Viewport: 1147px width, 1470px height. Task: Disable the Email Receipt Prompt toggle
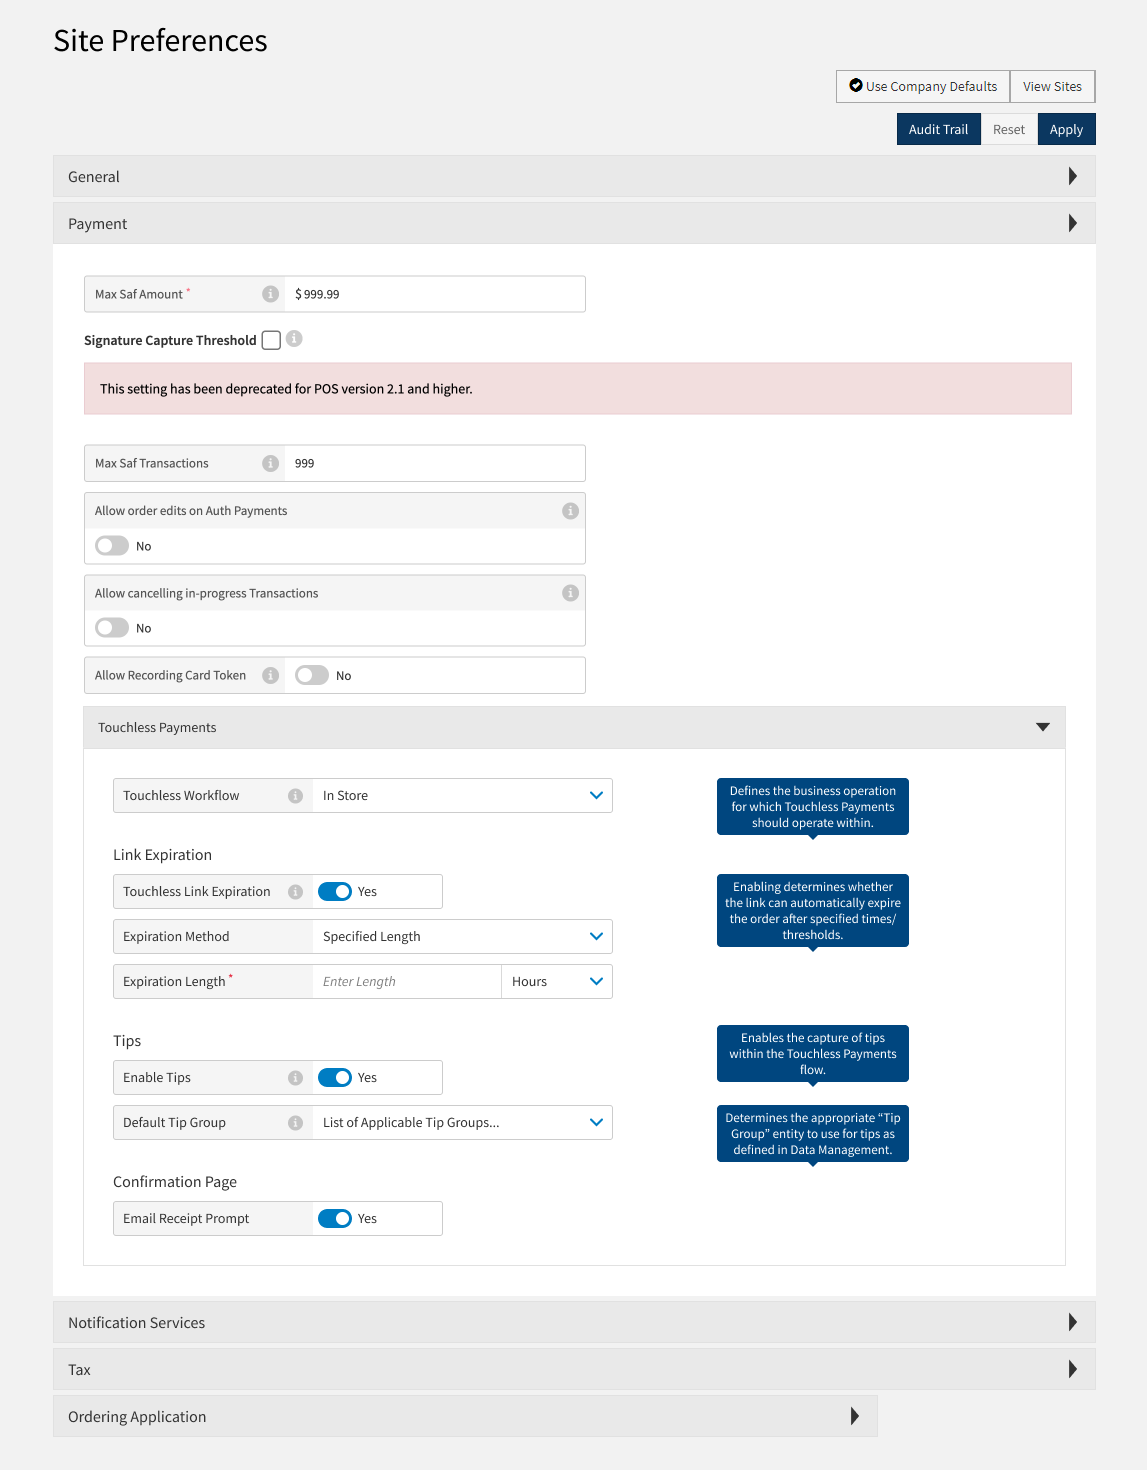point(336,1218)
